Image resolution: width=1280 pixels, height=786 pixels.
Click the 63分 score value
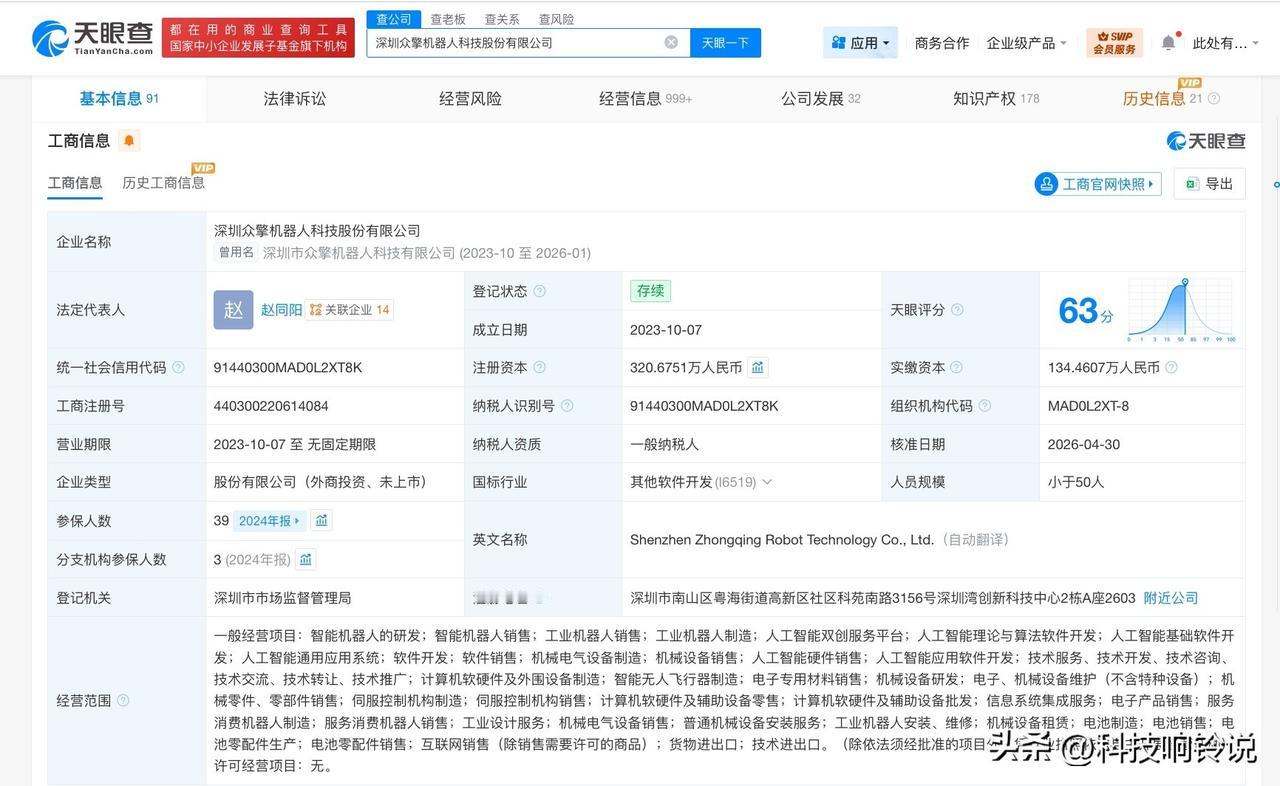tap(1085, 311)
